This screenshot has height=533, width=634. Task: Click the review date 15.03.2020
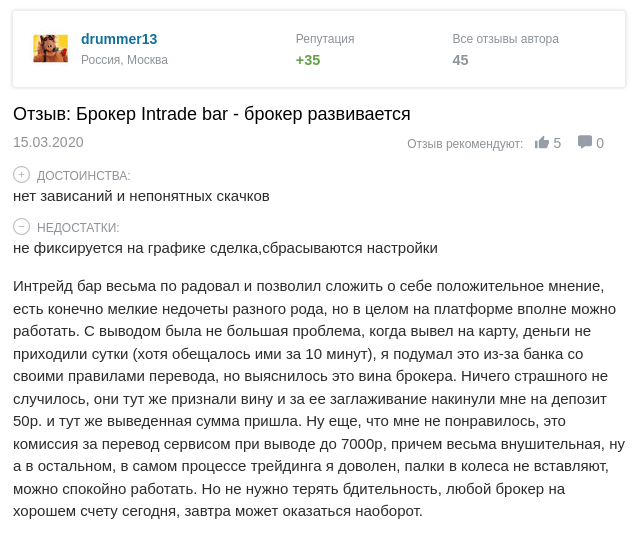coord(48,142)
